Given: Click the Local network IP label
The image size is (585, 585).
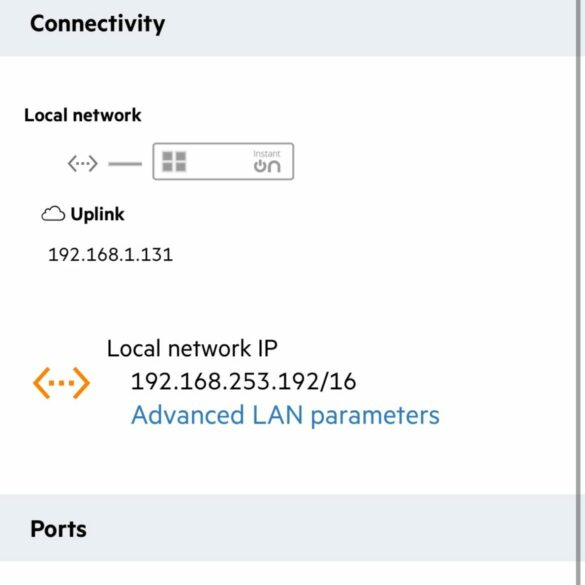Looking at the screenshot, I should coord(192,348).
